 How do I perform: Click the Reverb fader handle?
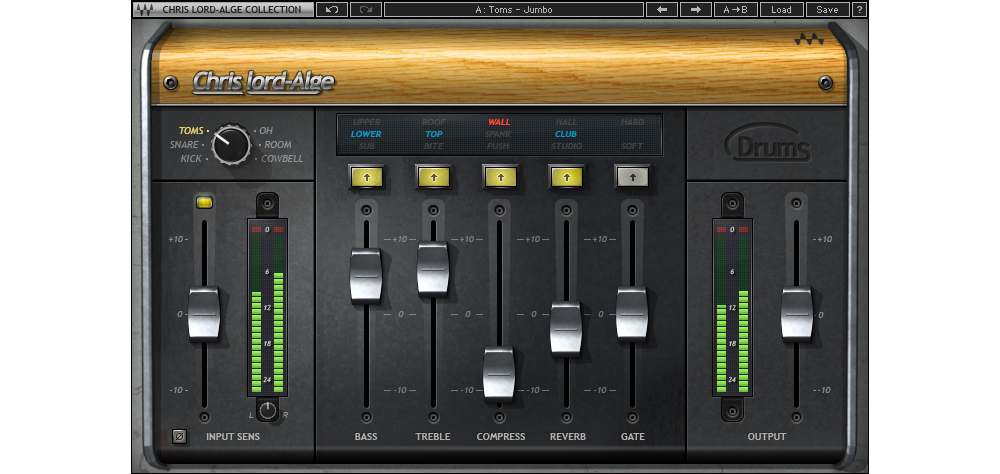[x=566, y=327]
